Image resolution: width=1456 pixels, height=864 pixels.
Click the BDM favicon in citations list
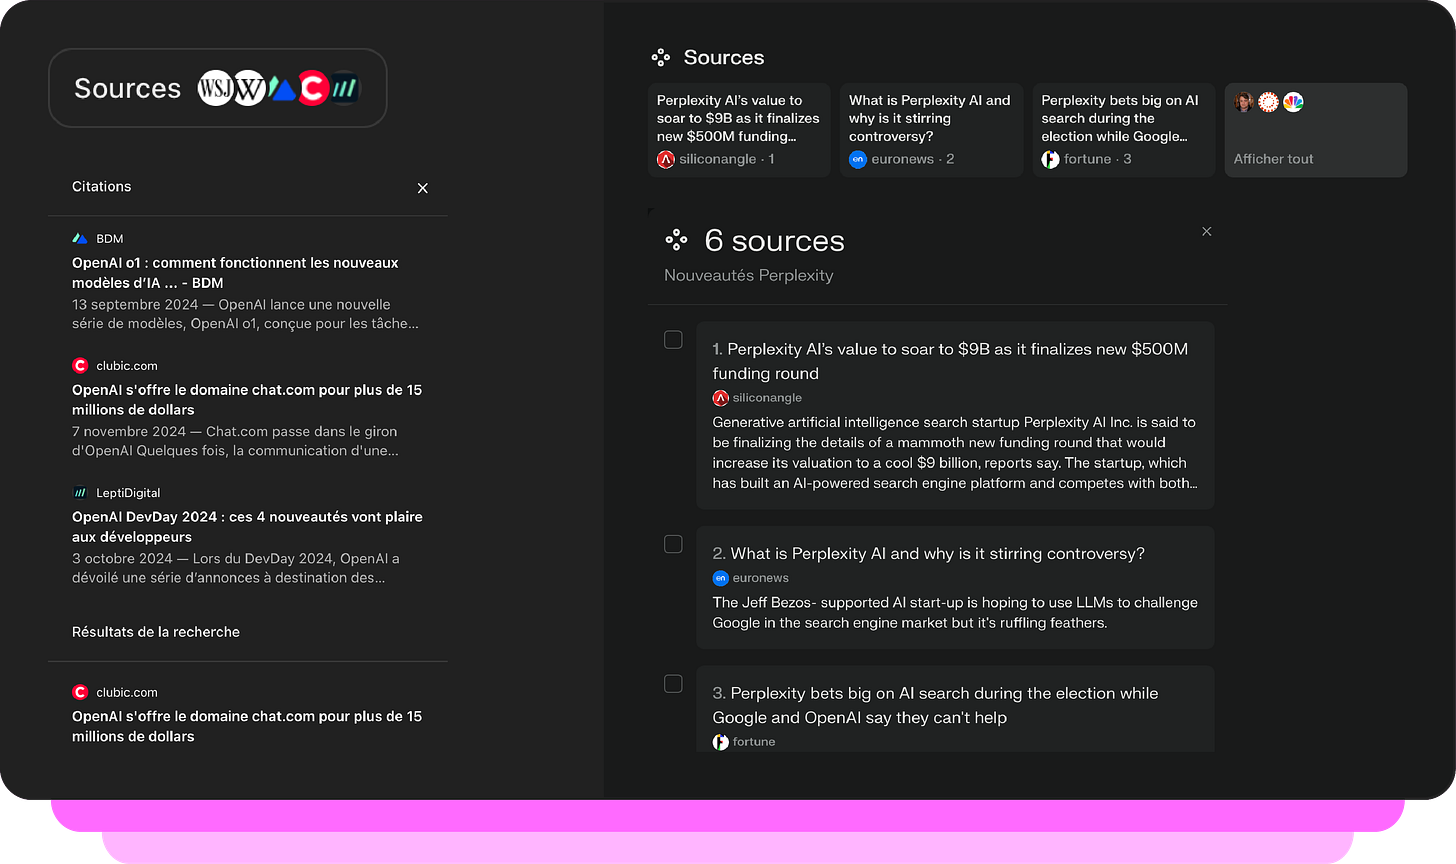(80, 239)
